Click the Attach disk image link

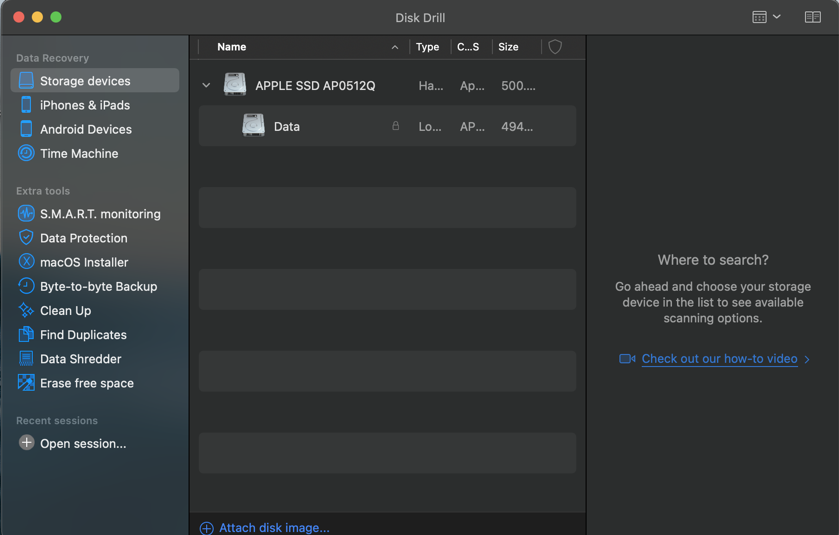(x=274, y=528)
